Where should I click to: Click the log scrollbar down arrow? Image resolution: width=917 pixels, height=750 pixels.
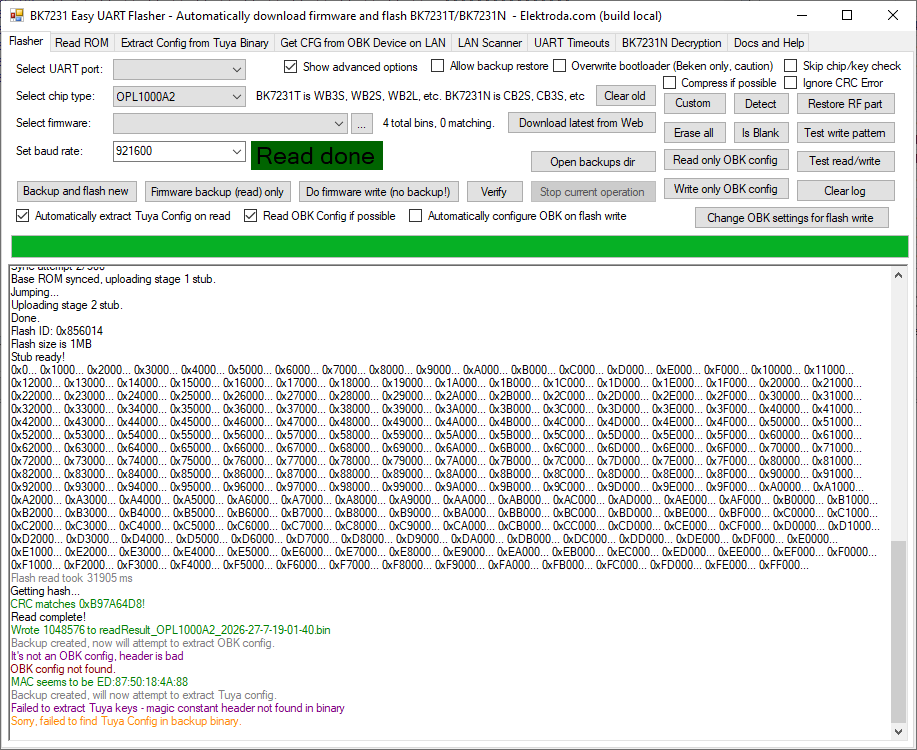pyautogui.click(x=899, y=732)
